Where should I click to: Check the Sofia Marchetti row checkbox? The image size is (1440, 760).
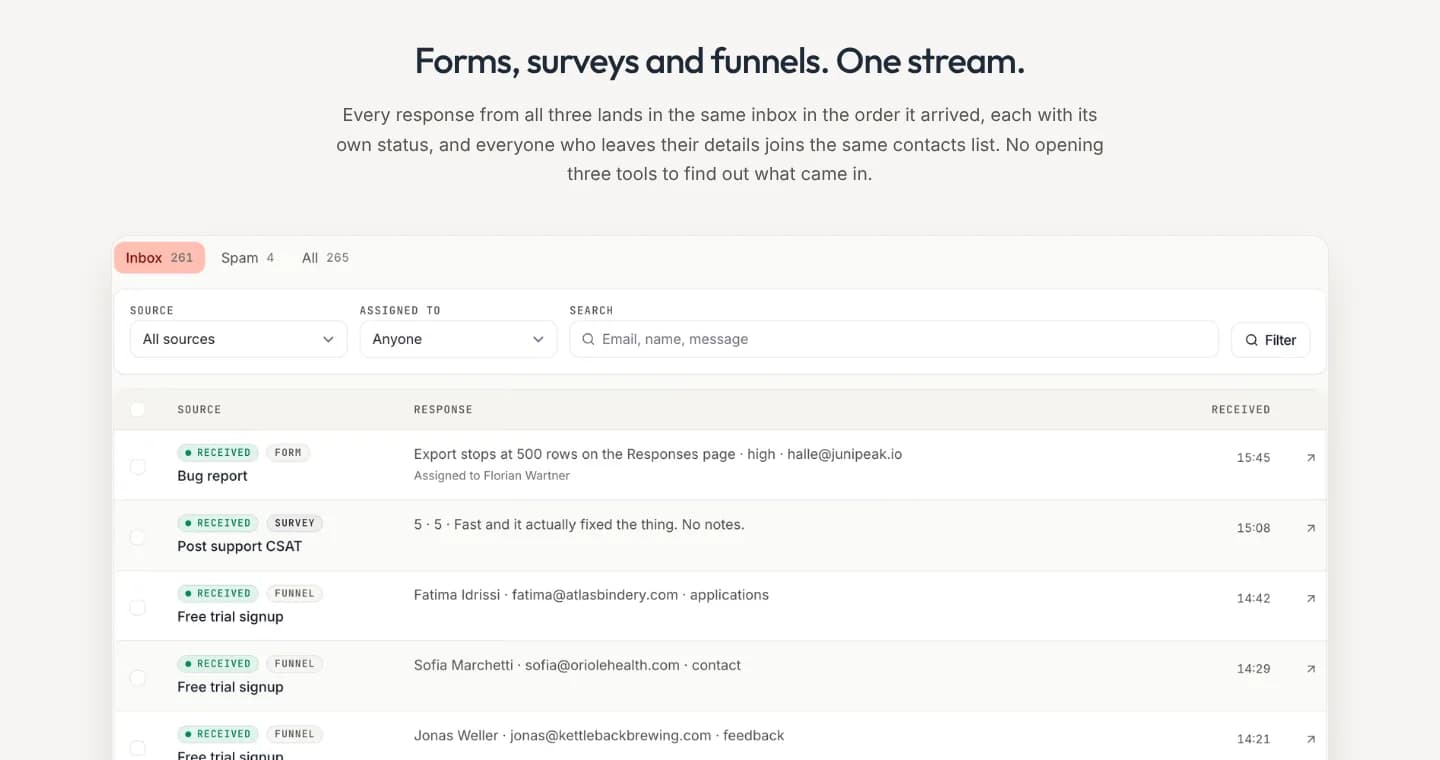(x=138, y=677)
